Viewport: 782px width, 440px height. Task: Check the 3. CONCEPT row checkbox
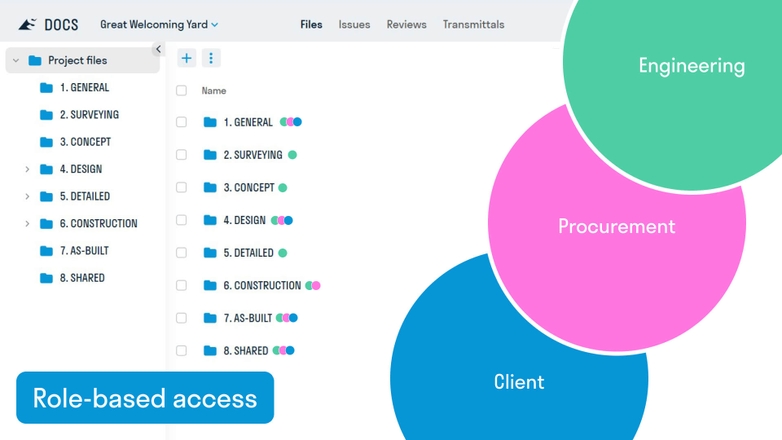(182, 188)
